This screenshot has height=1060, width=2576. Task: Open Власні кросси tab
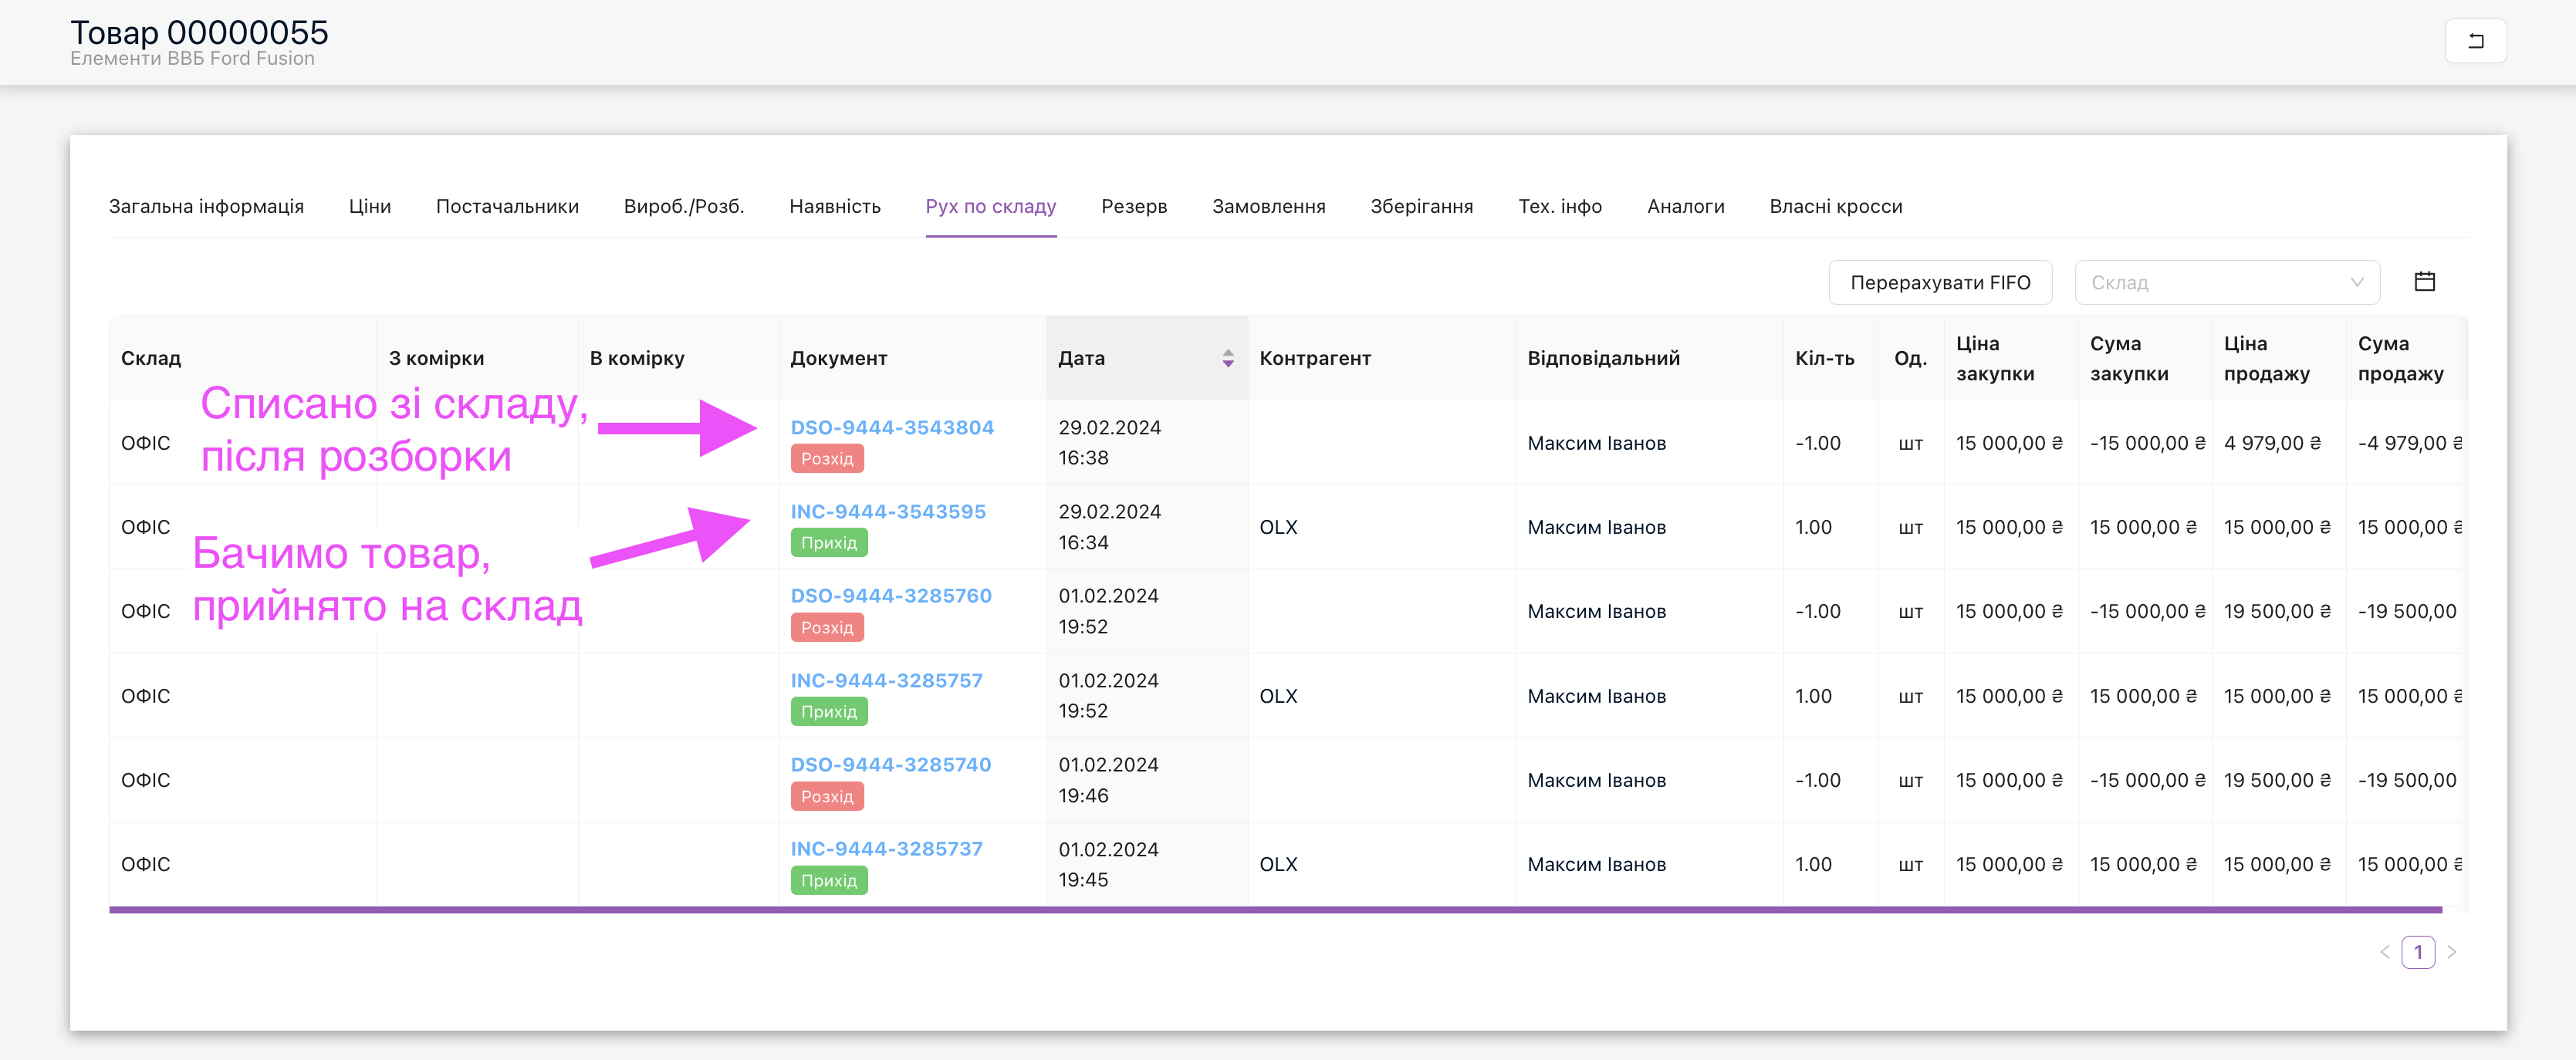point(1835,206)
